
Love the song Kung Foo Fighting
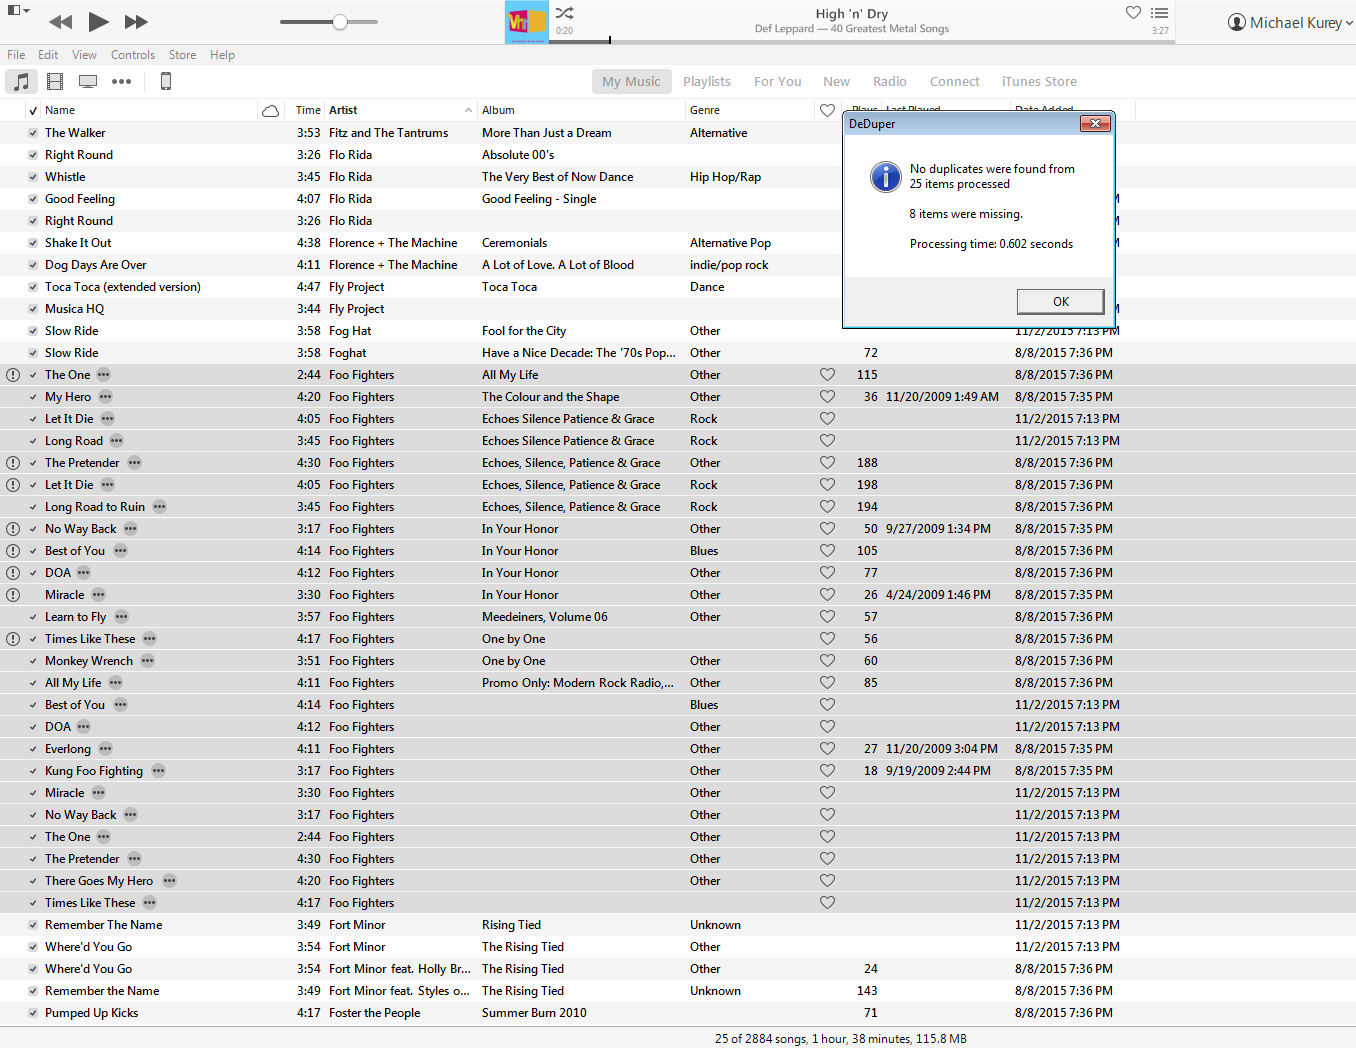827,771
